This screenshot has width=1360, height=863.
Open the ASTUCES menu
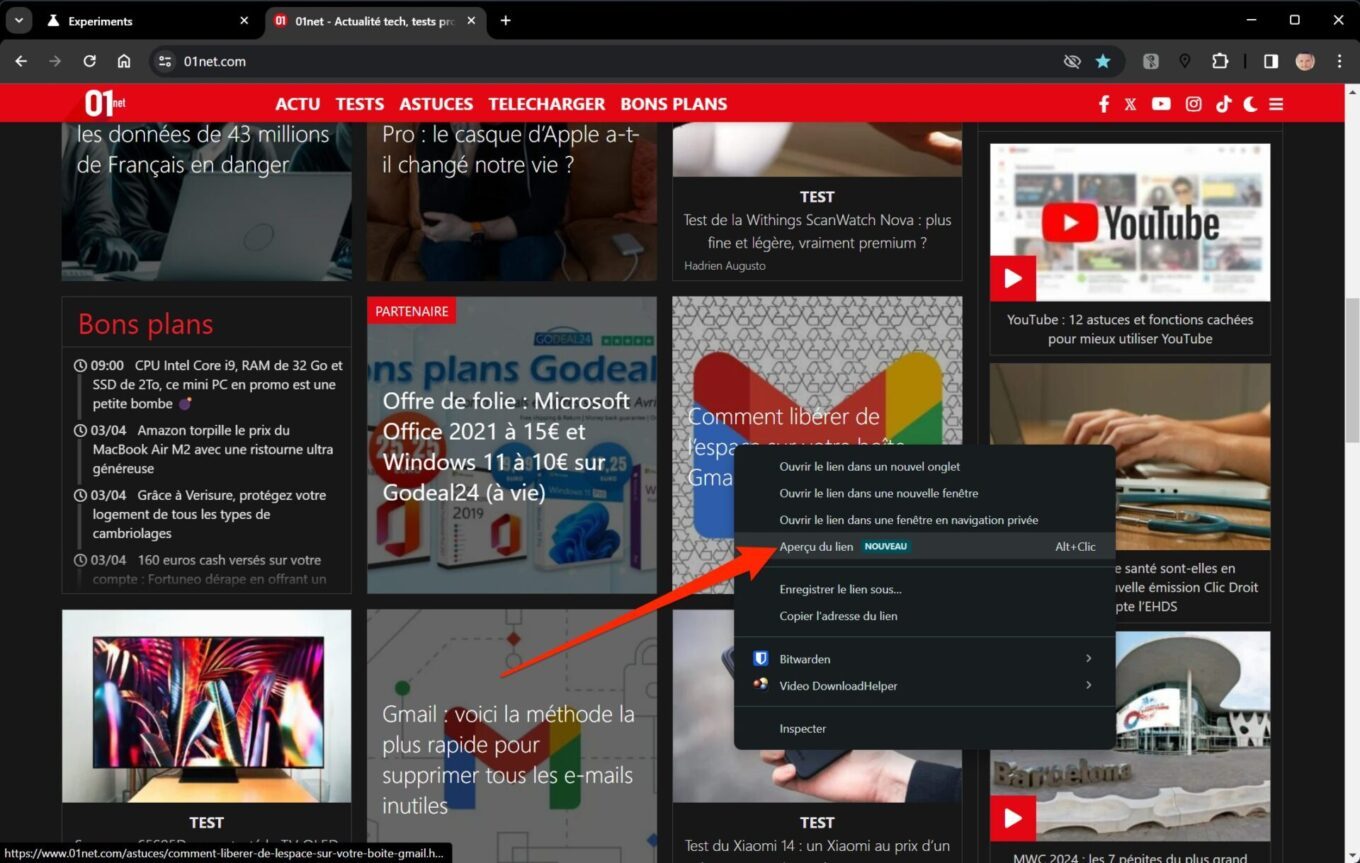(436, 104)
